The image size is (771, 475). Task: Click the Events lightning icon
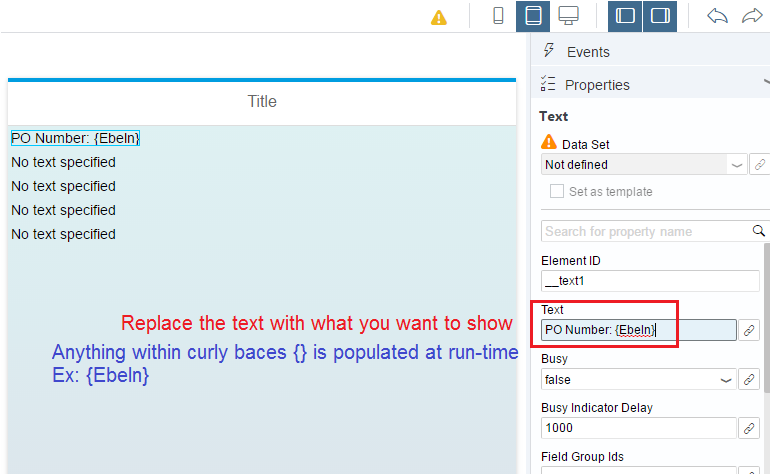coord(549,51)
